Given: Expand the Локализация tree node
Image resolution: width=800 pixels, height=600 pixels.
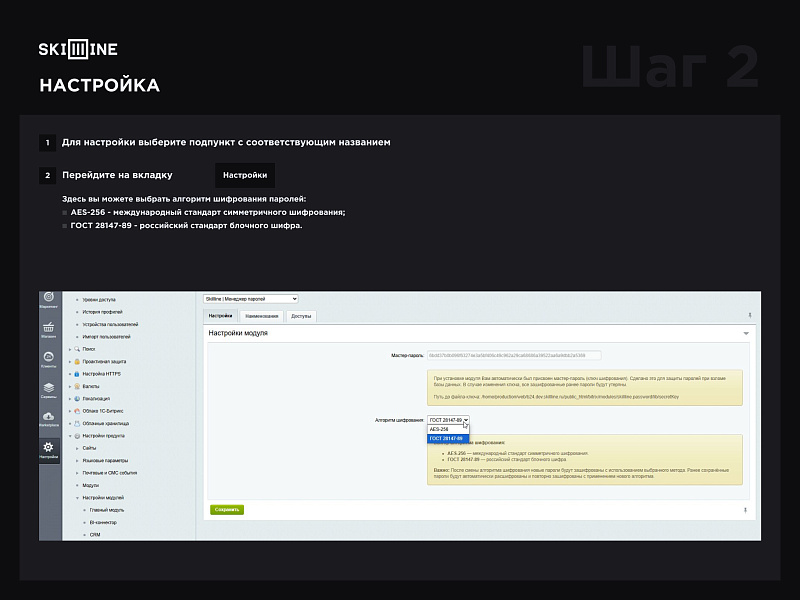Looking at the screenshot, I should point(70,398).
